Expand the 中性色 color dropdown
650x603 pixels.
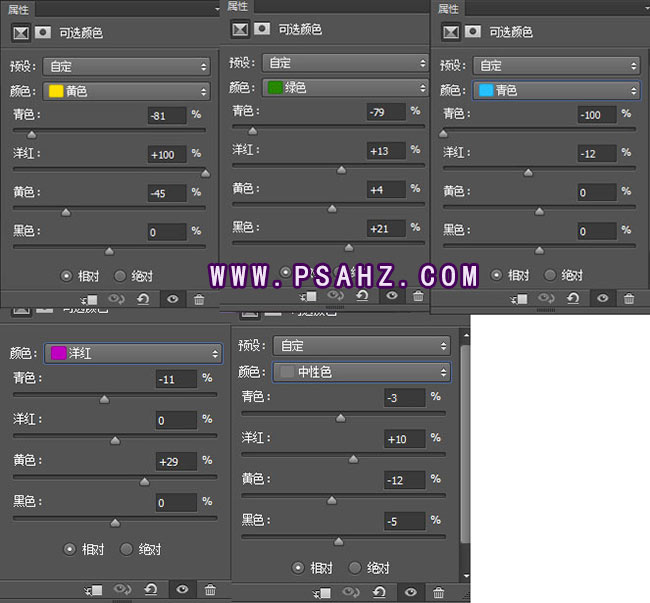[360, 372]
